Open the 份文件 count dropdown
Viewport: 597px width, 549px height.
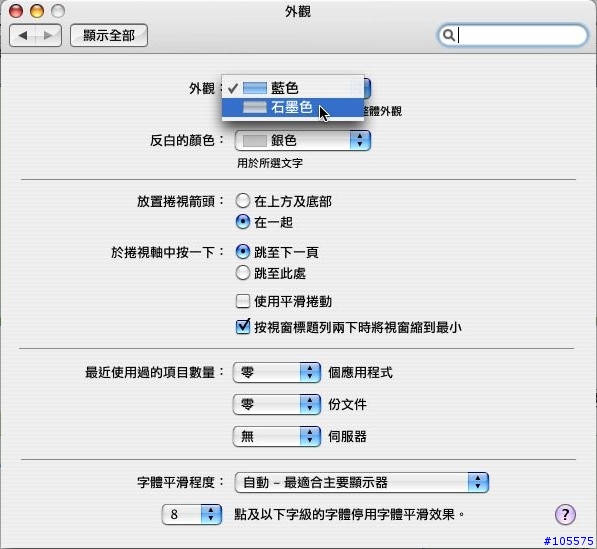(276, 404)
